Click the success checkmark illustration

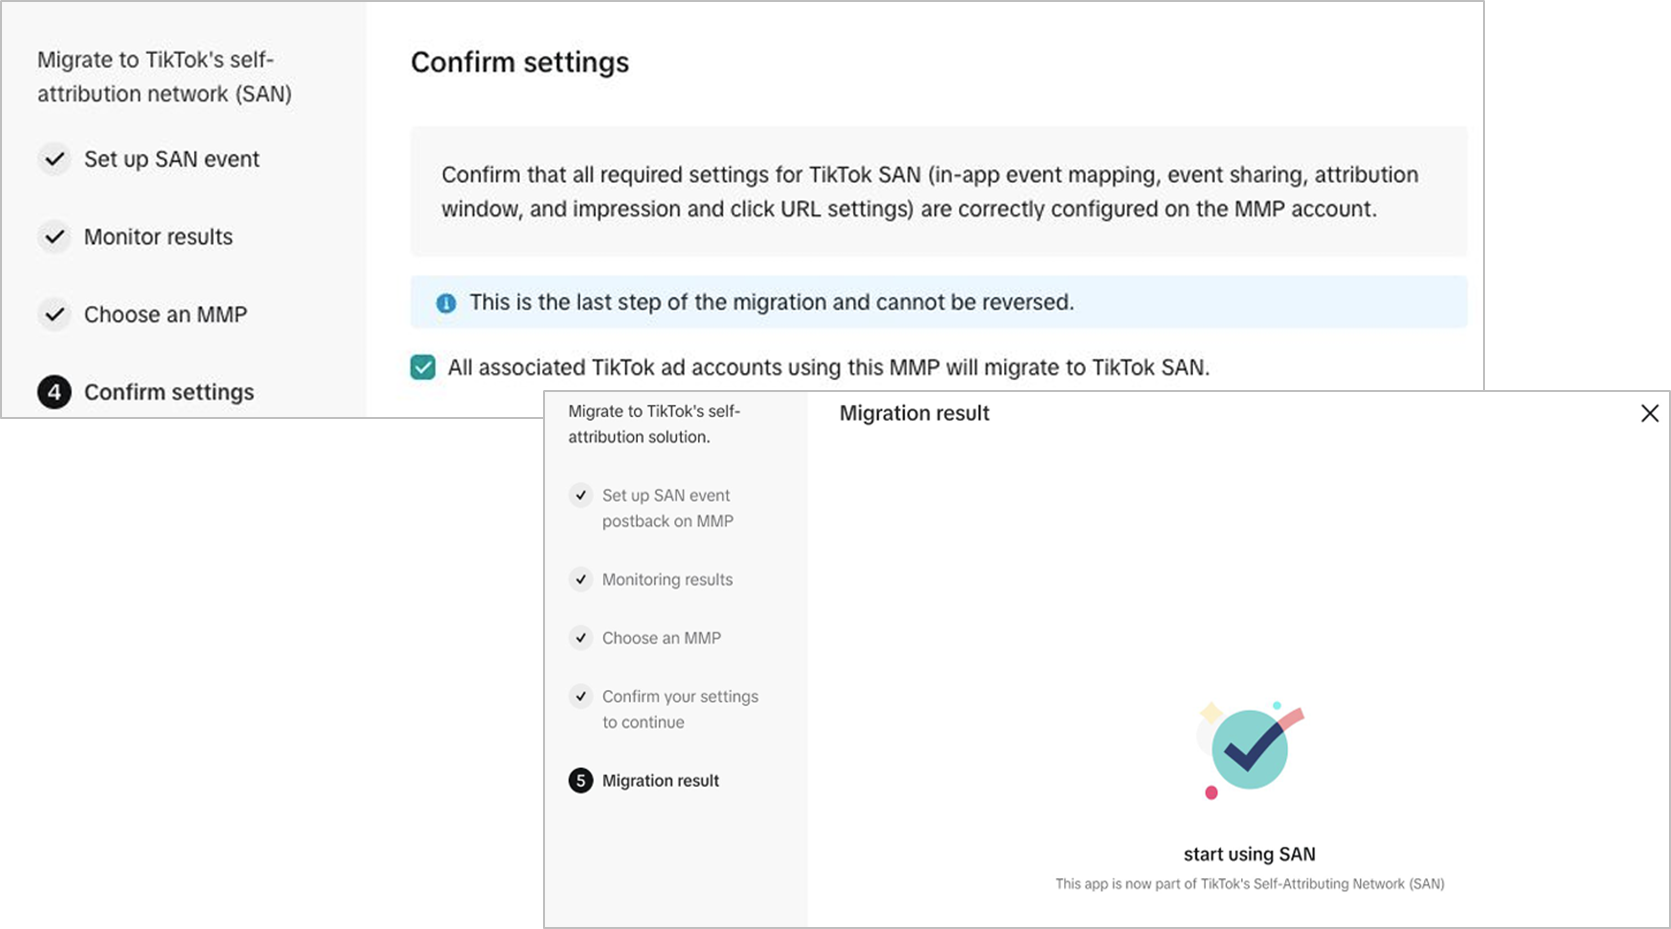[1250, 750]
